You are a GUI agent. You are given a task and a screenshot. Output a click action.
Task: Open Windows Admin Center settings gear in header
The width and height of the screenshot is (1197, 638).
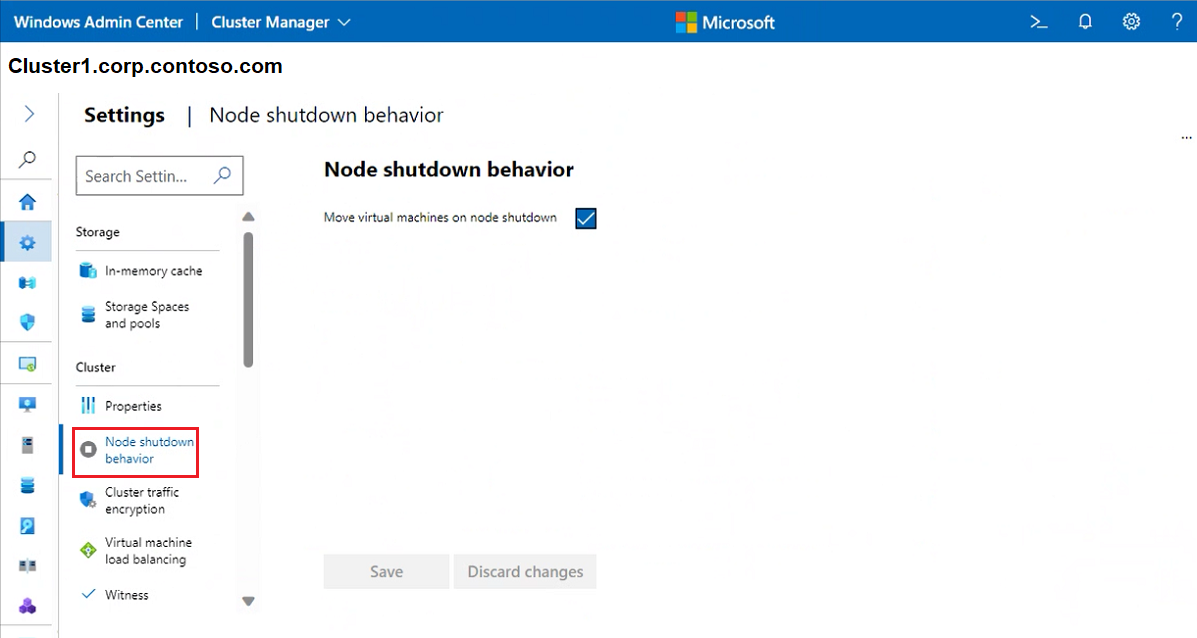pyautogui.click(x=1131, y=22)
